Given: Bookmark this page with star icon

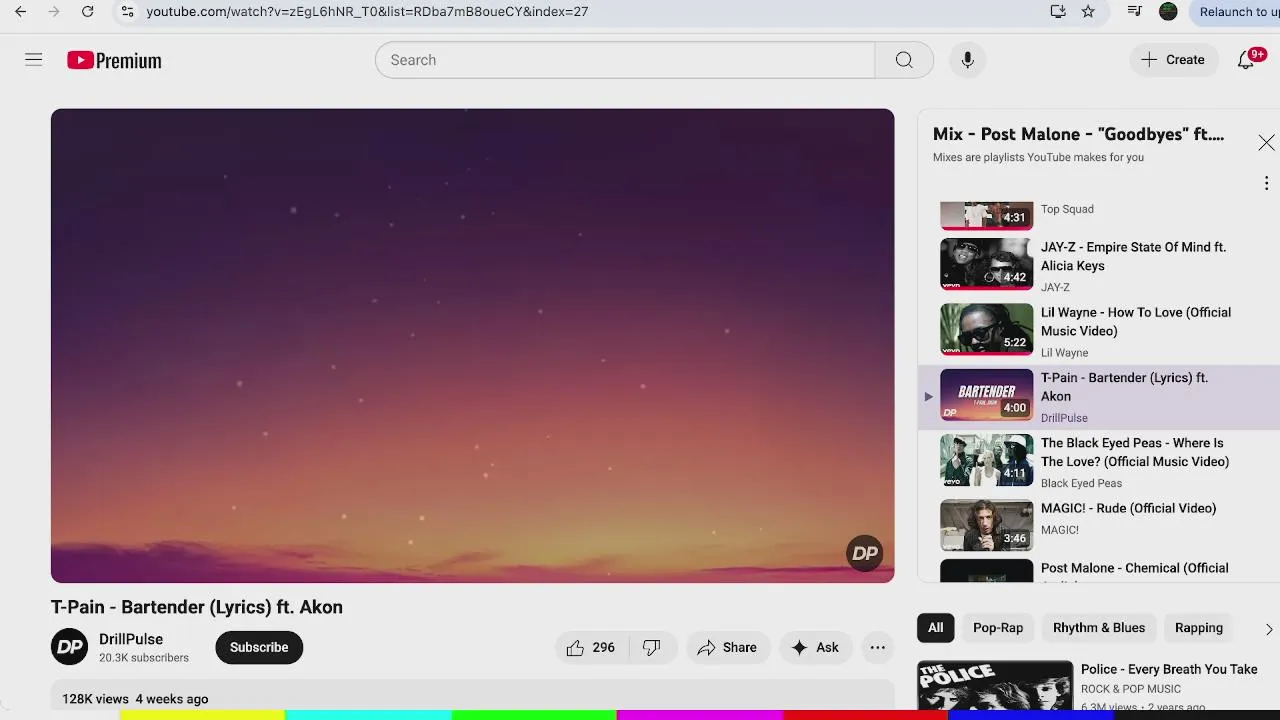Looking at the screenshot, I should coord(1088,12).
